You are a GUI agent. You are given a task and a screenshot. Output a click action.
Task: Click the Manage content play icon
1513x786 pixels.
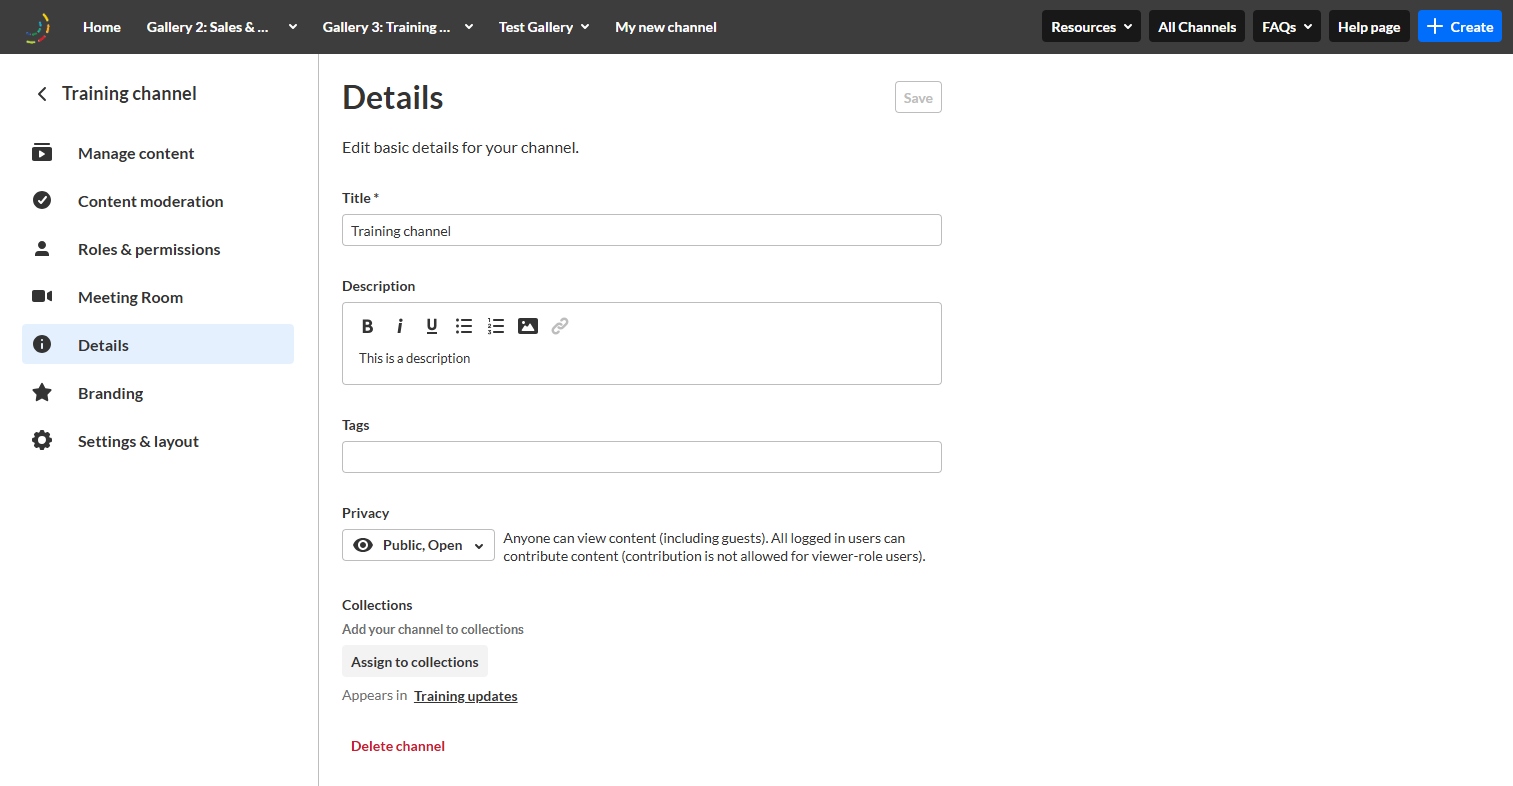42,153
